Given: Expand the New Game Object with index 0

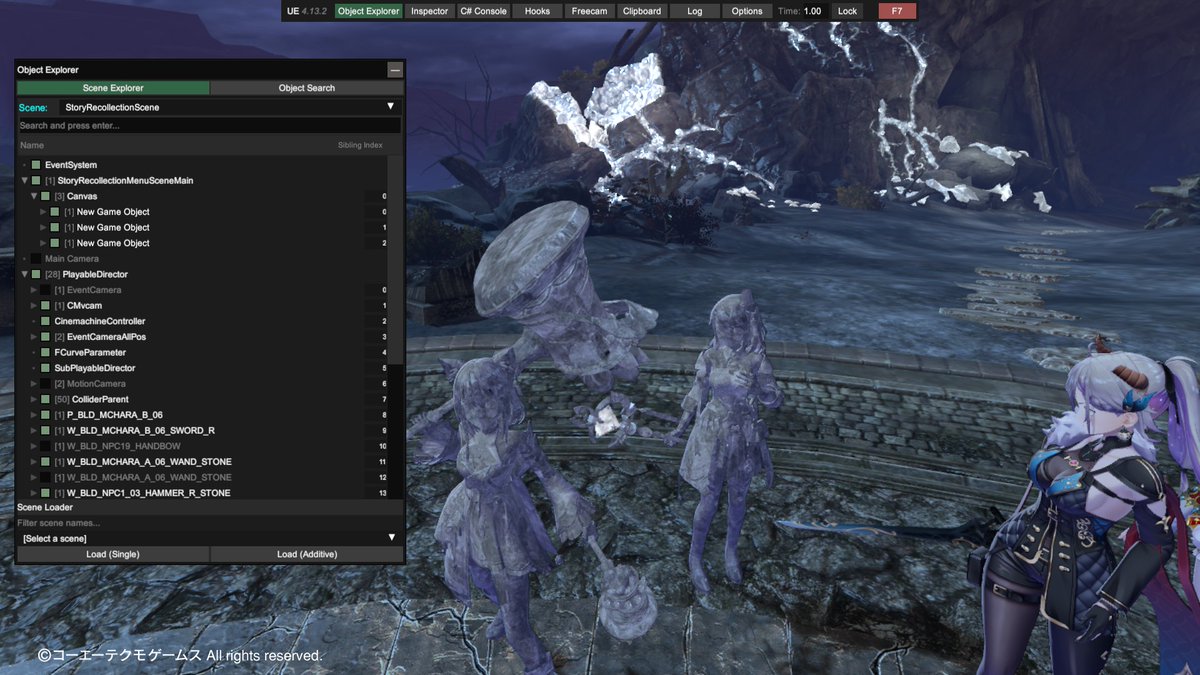Looking at the screenshot, I should [x=43, y=212].
